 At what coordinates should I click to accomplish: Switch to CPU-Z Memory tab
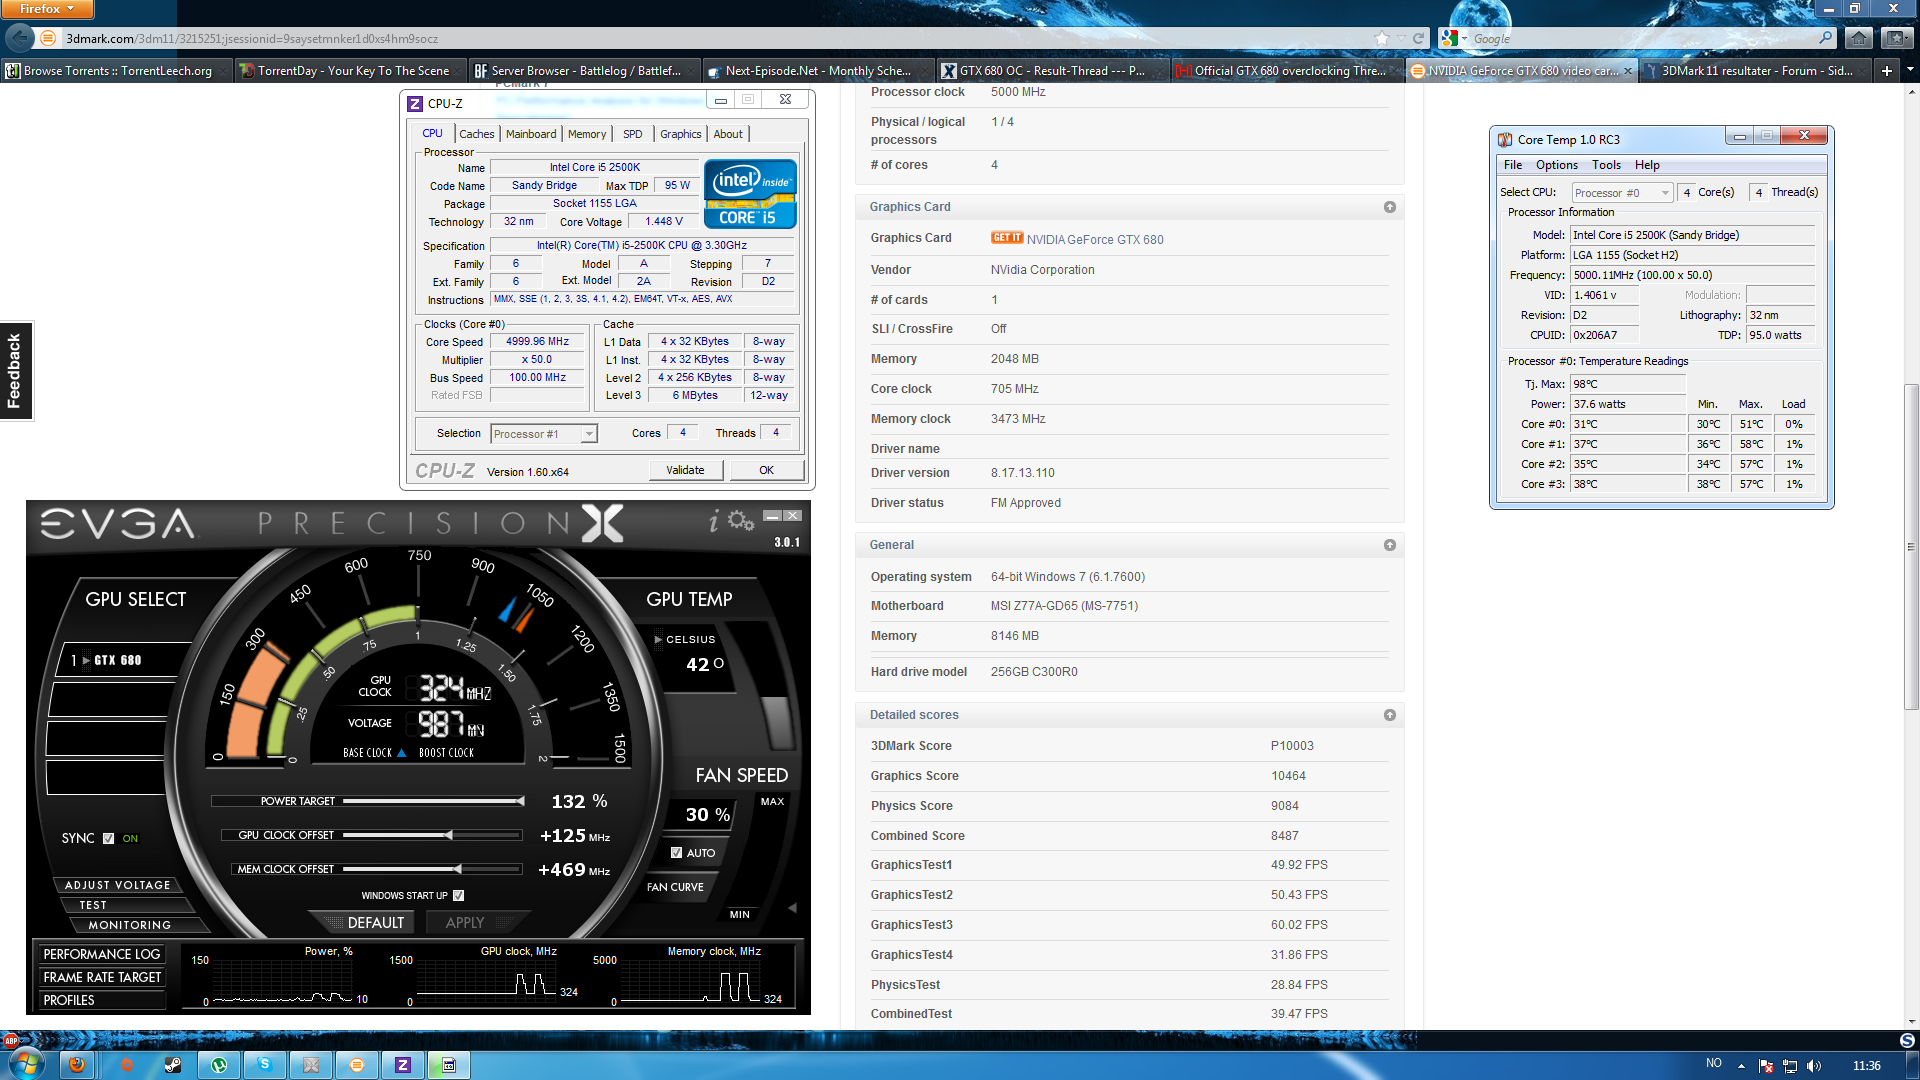click(x=587, y=134)
